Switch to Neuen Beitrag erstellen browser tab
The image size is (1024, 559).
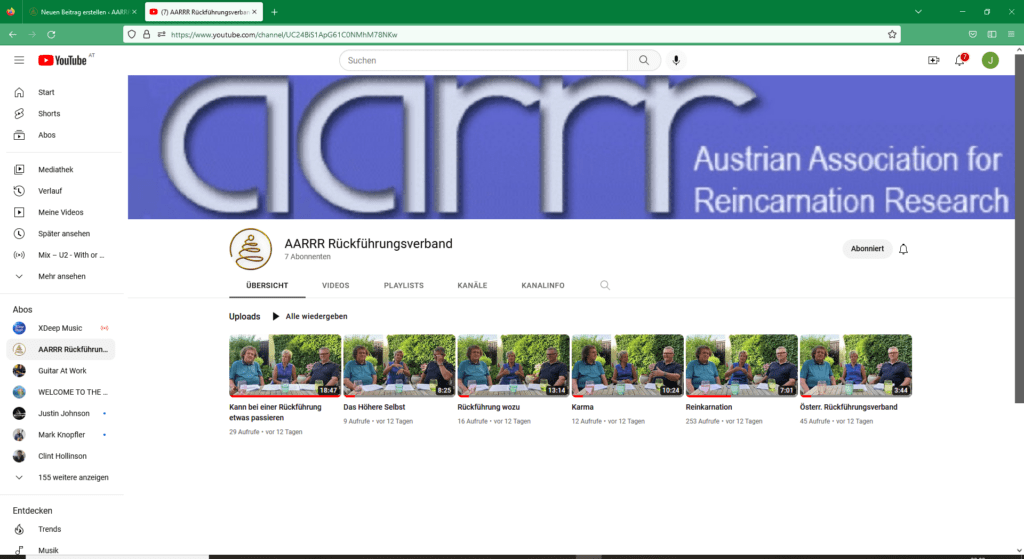82,12
